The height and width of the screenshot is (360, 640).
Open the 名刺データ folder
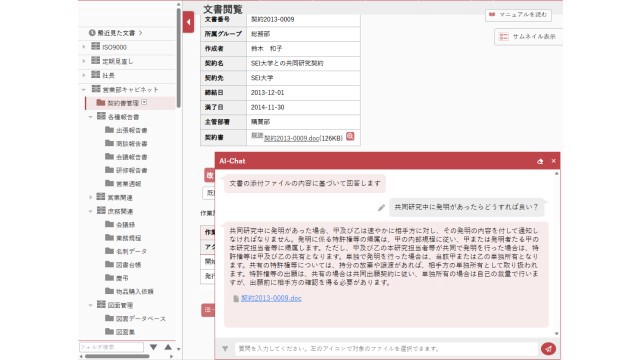[x=126, y=251]
